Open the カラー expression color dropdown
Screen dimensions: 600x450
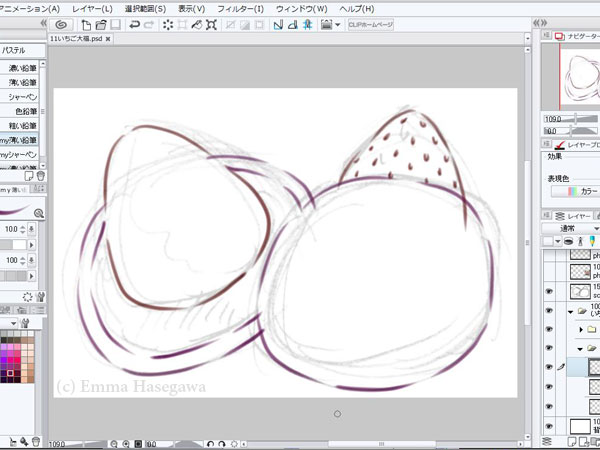coord(576,191)
